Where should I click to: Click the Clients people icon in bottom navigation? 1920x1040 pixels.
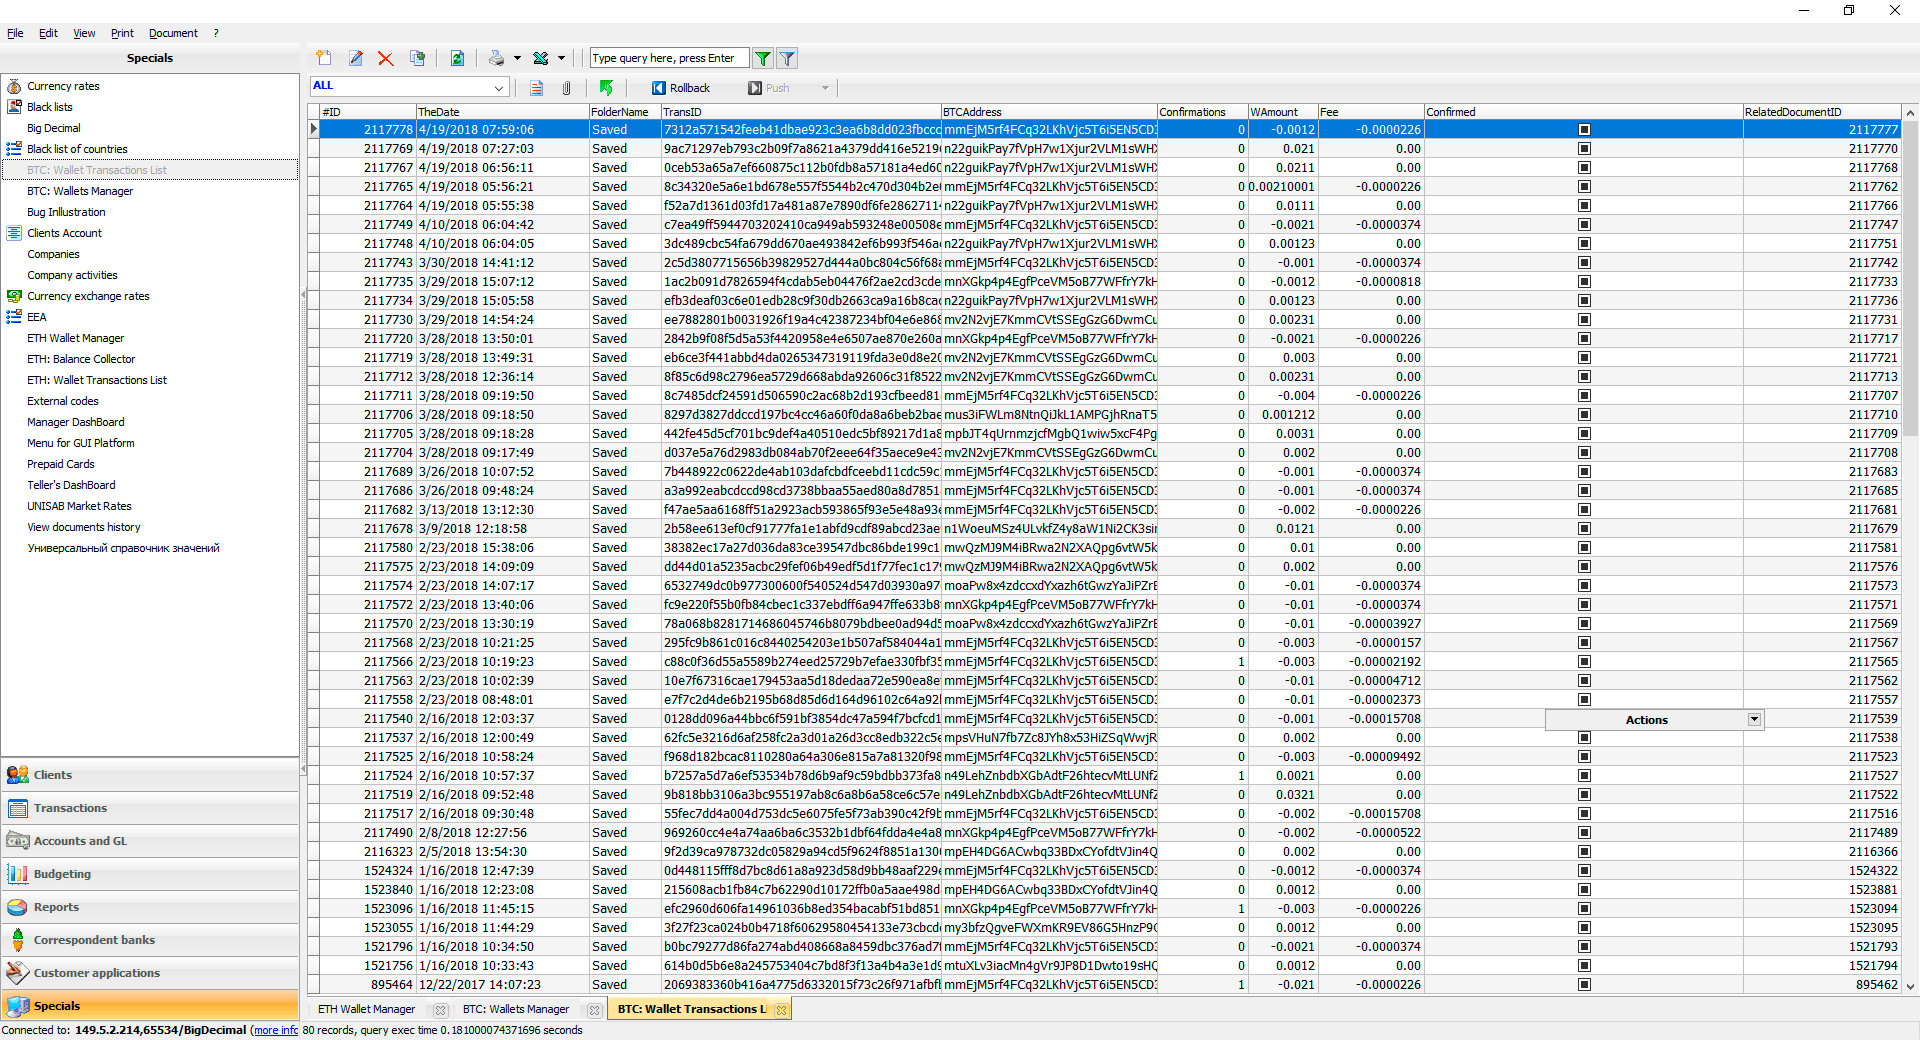tap(18, 775)
